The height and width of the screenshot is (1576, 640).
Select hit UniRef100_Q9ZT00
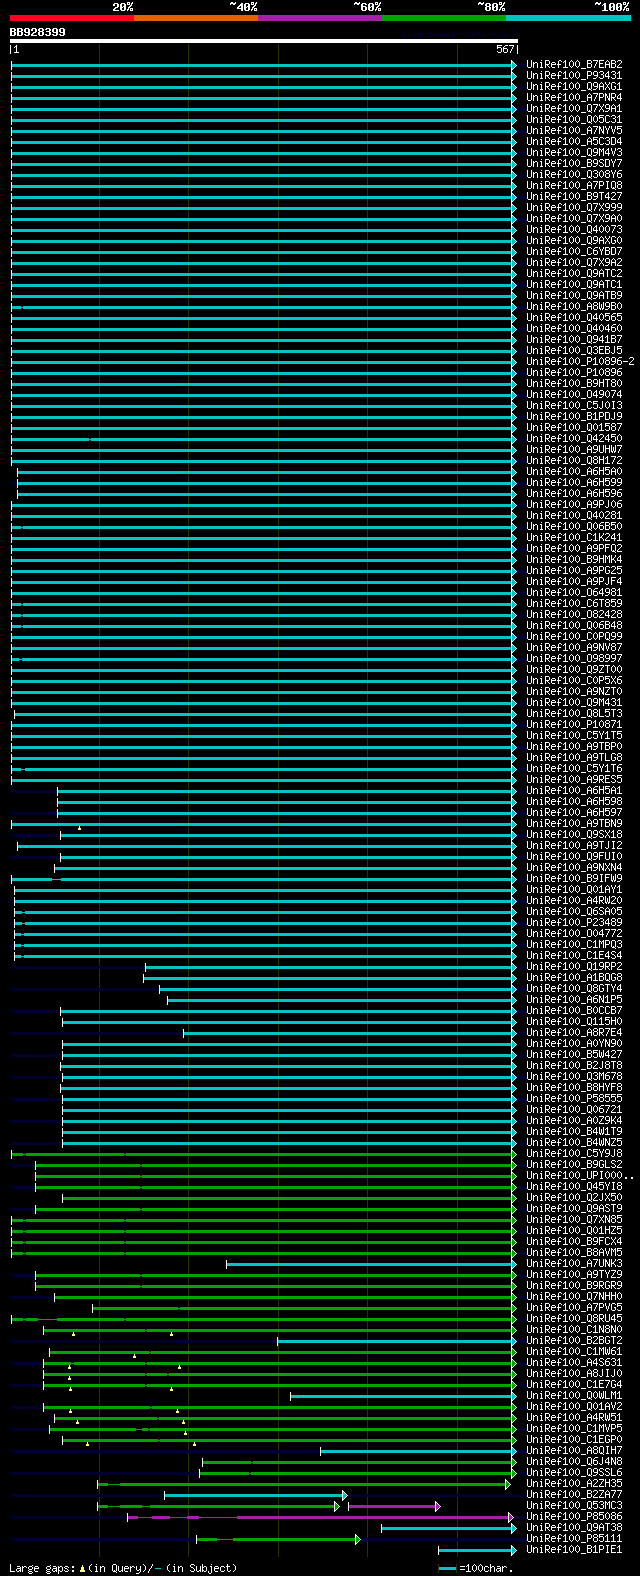pos(574,670)
